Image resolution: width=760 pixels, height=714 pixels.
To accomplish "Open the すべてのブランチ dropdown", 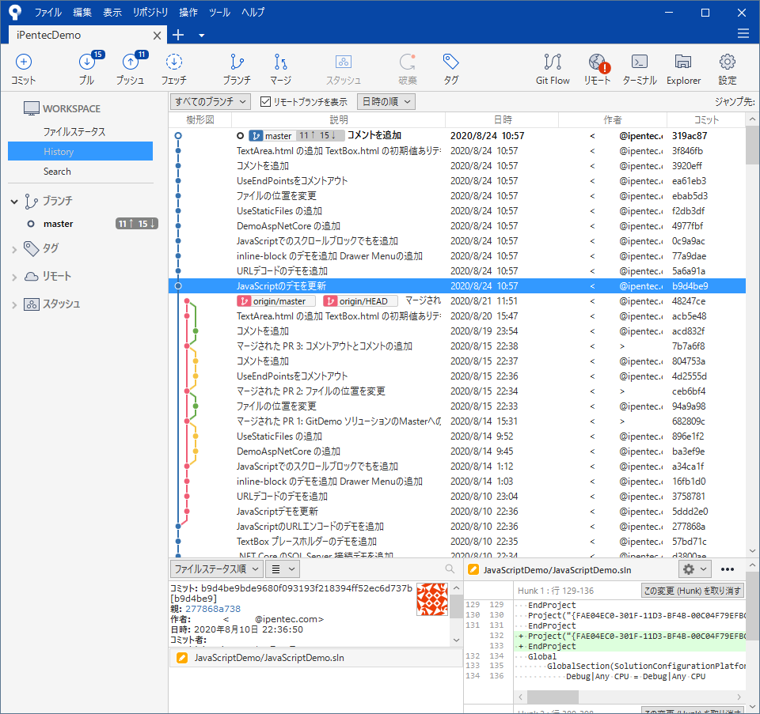I will [210, 102].
